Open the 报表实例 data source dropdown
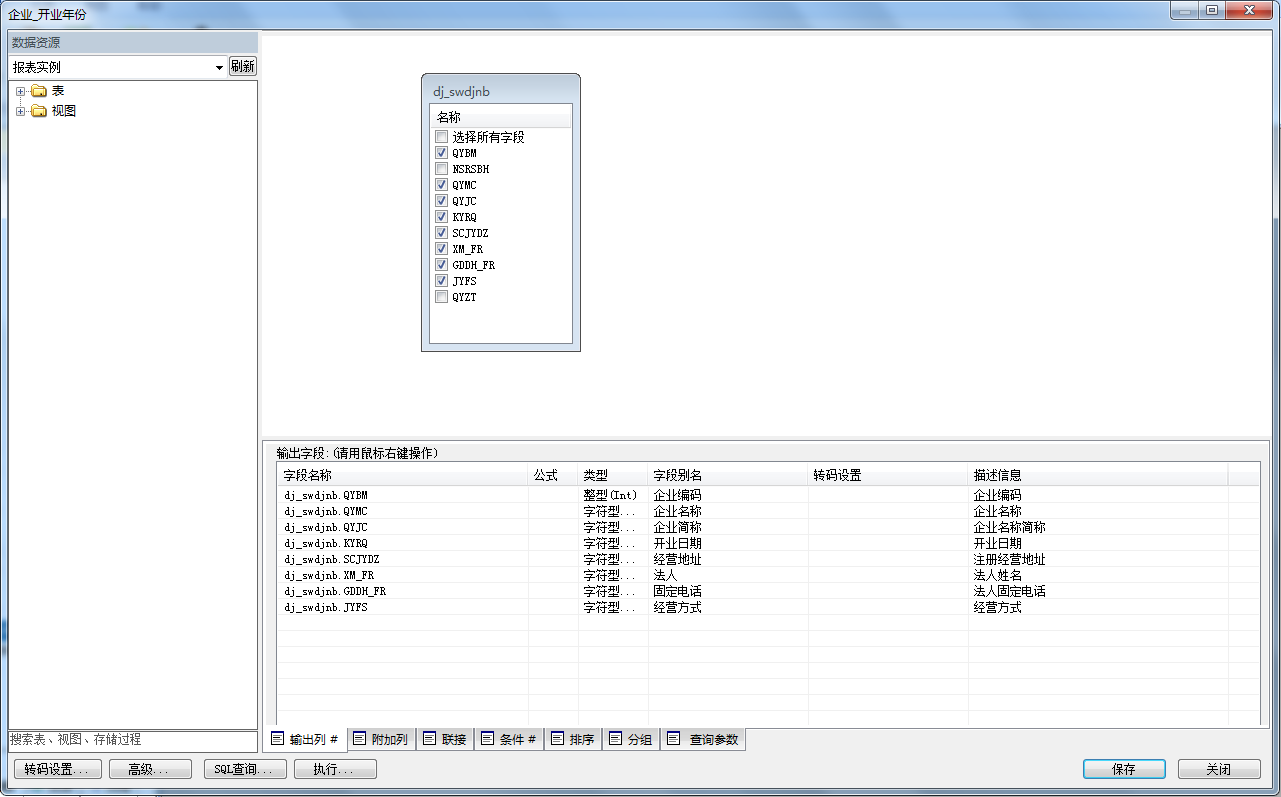The width and height of the screenshot is (1281, 797). pyautogui.click(x=219, y=67)
